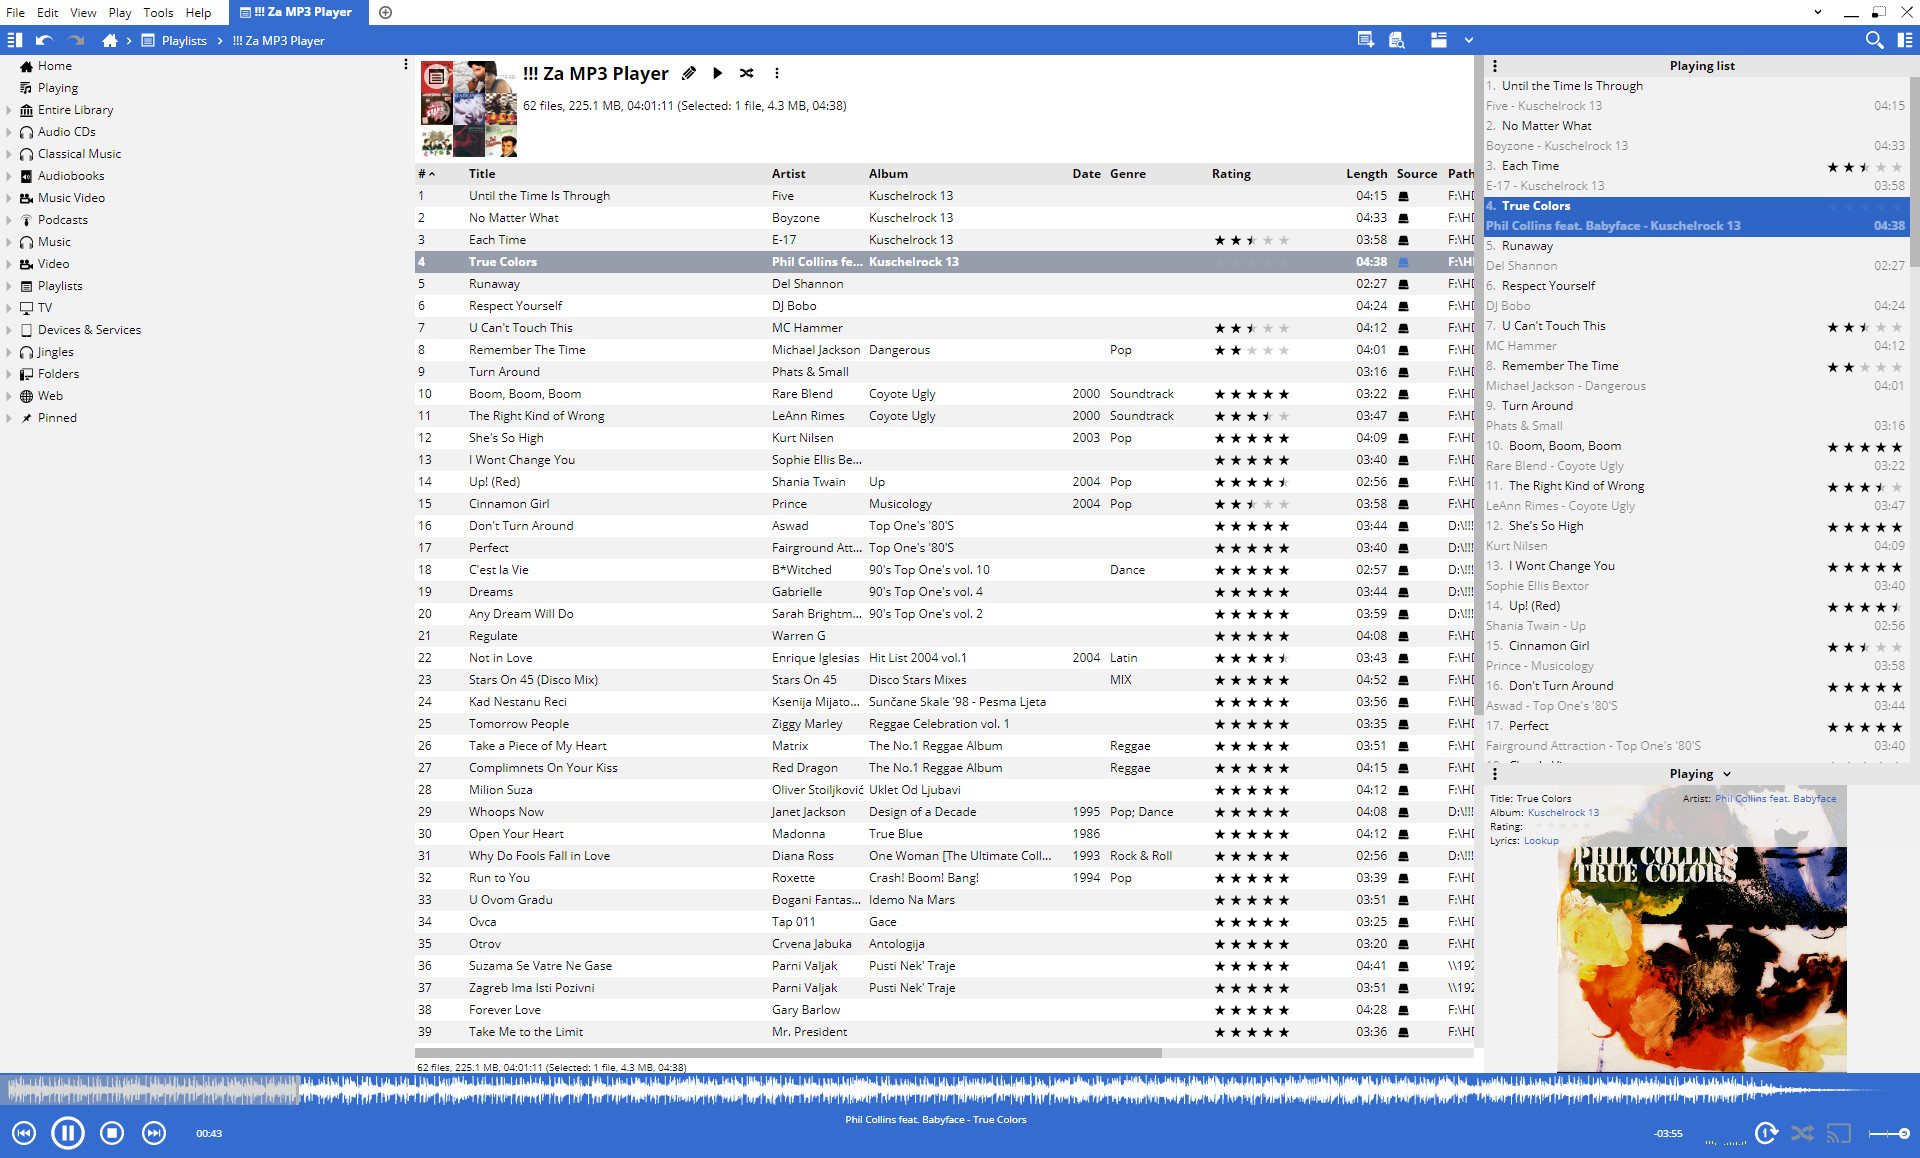1920x1158 pixels.
Task: Adjust the volume slider in player bar
Action: [1889, 1133]
